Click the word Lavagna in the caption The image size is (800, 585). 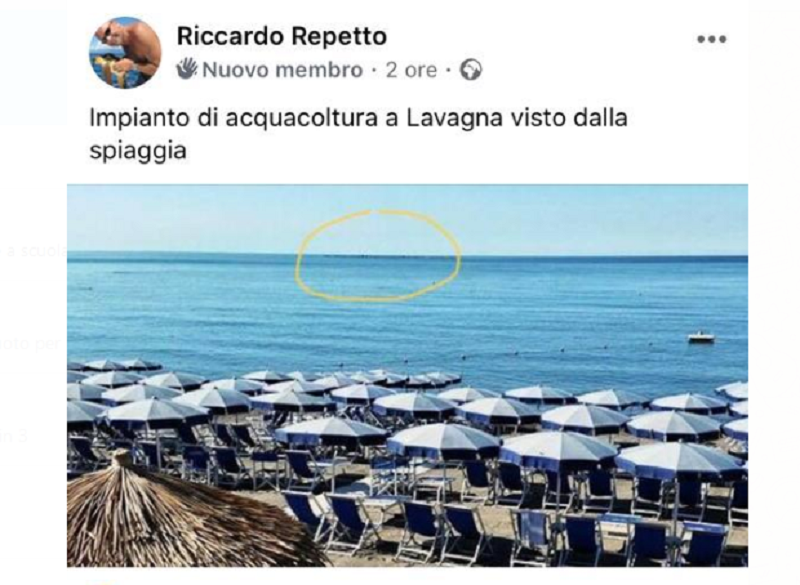click(x=455, y=118)
